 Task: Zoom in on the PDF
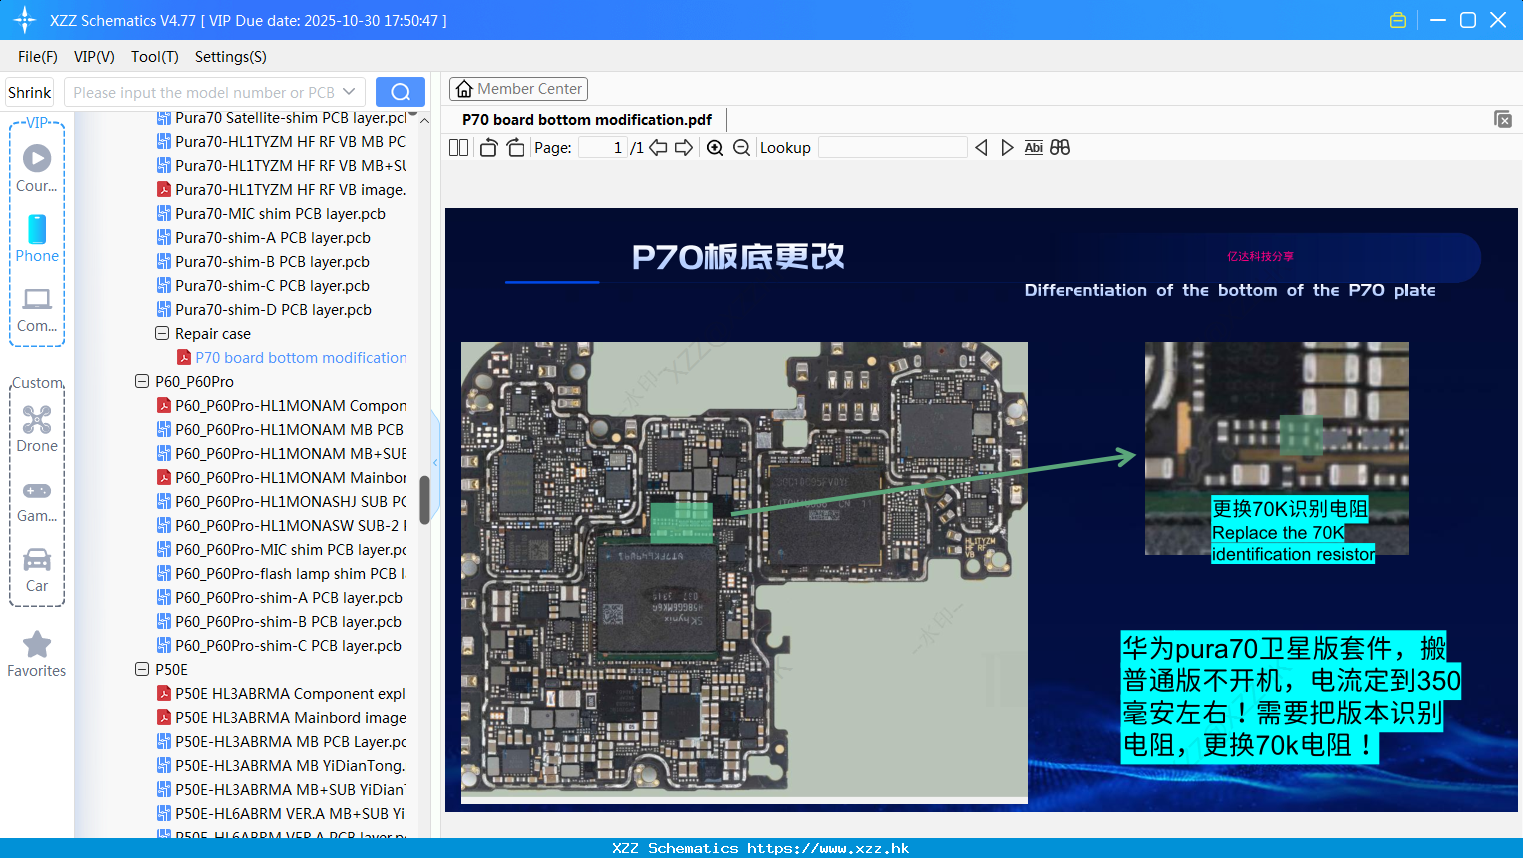tap(715, 148)
